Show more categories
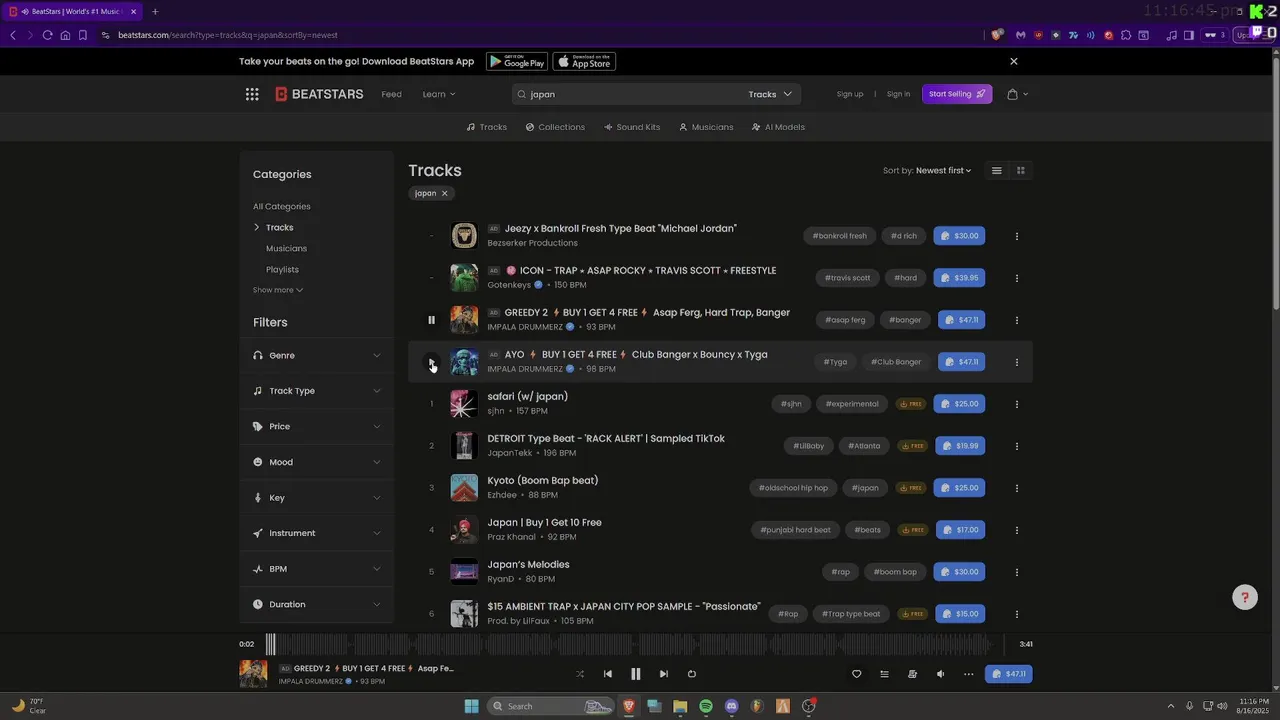This screenshot has width=1280, height=720. (x=278, y=290)
